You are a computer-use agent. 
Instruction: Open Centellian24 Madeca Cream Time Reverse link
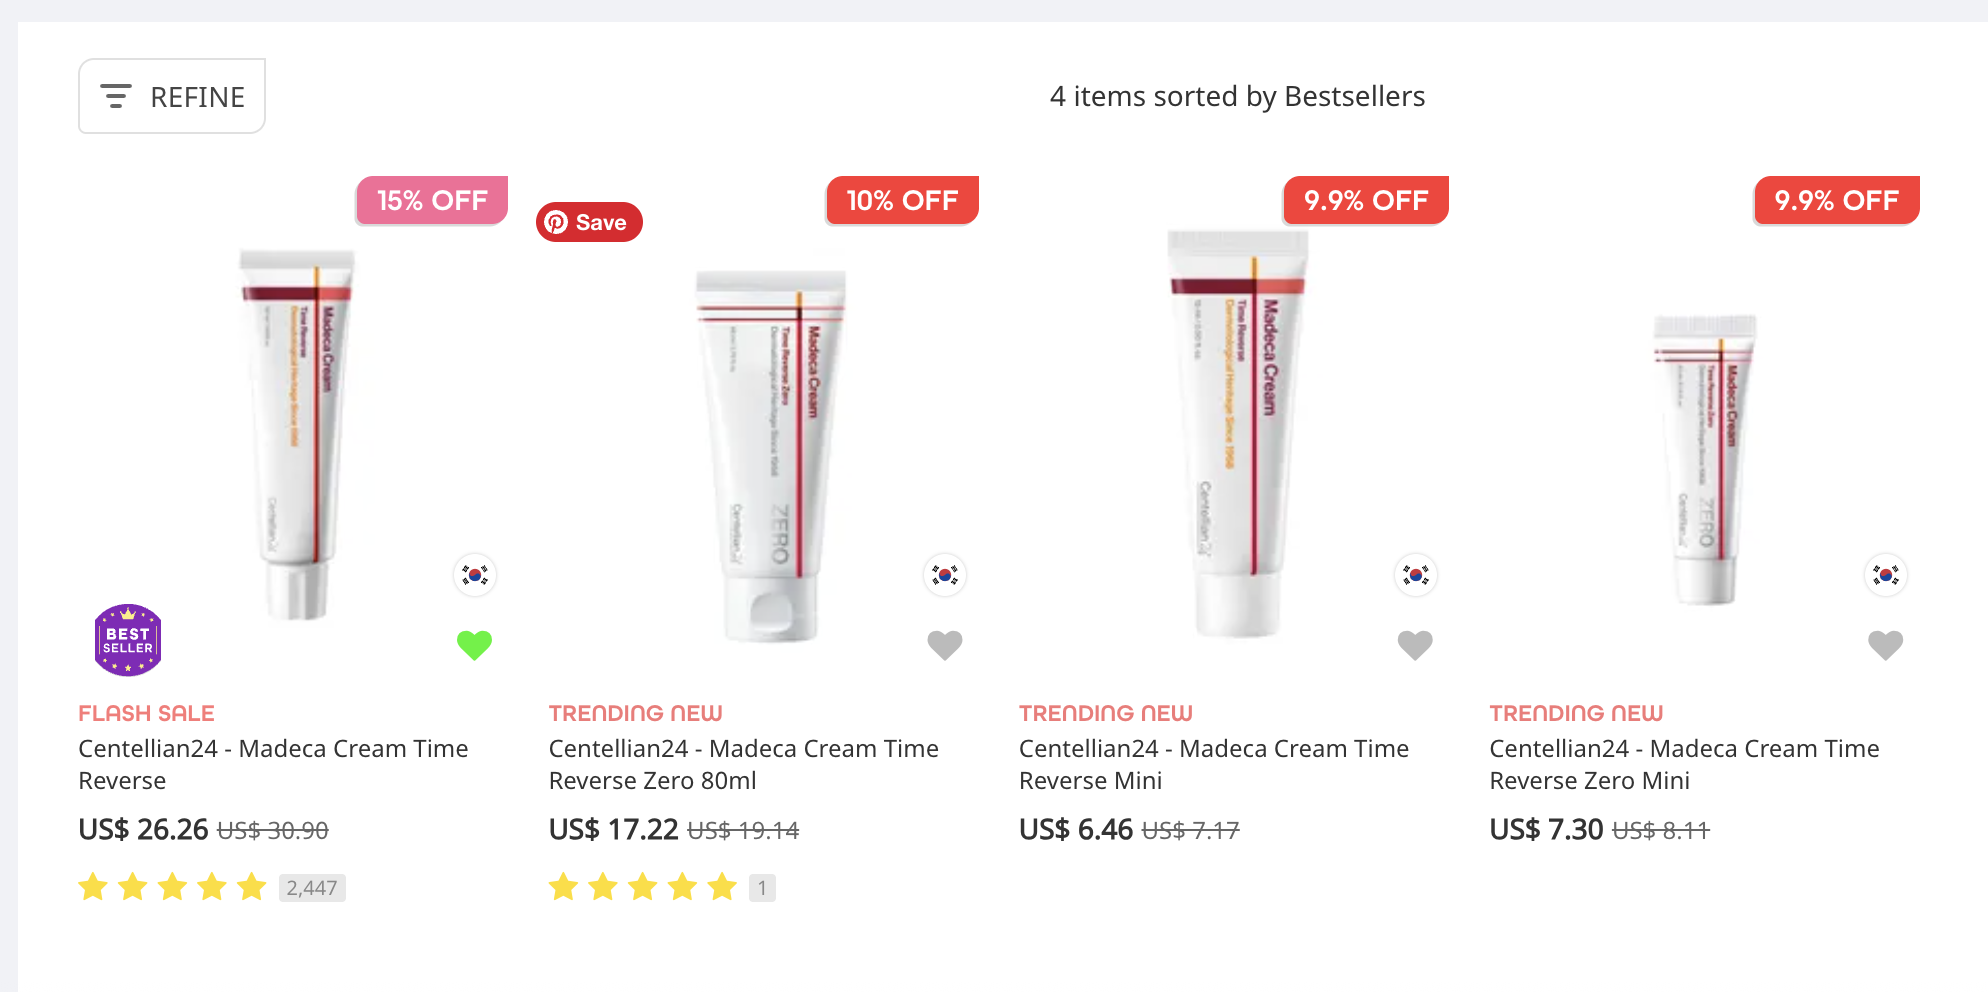click(272, 764)
